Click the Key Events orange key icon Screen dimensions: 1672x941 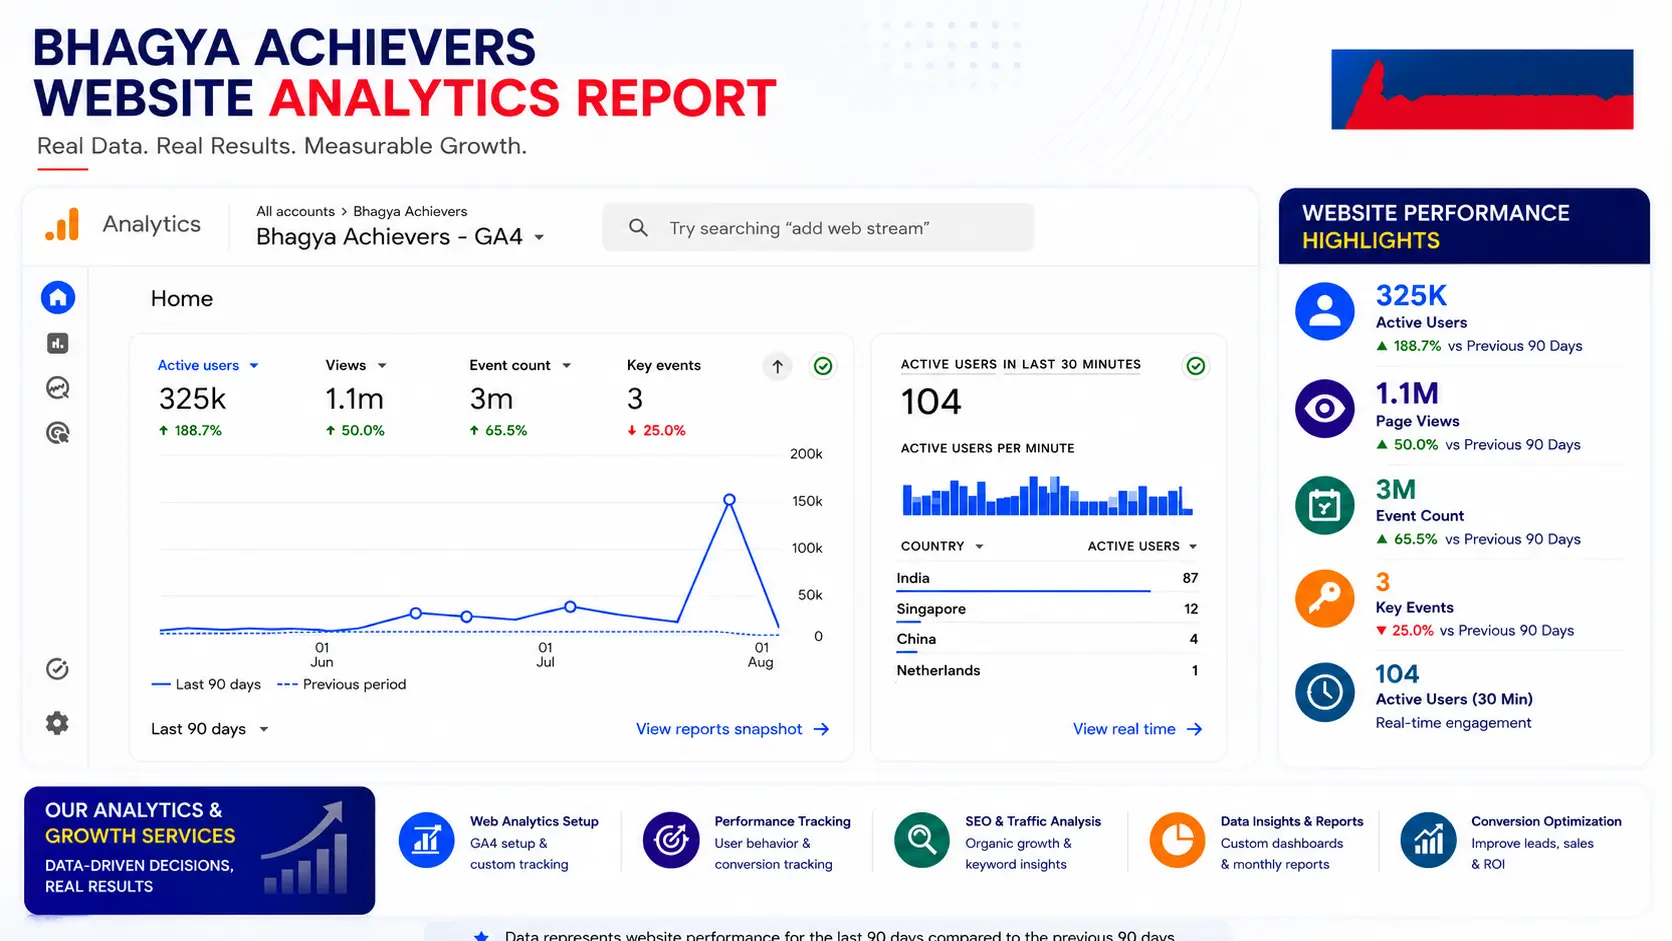pos(1325,598)
